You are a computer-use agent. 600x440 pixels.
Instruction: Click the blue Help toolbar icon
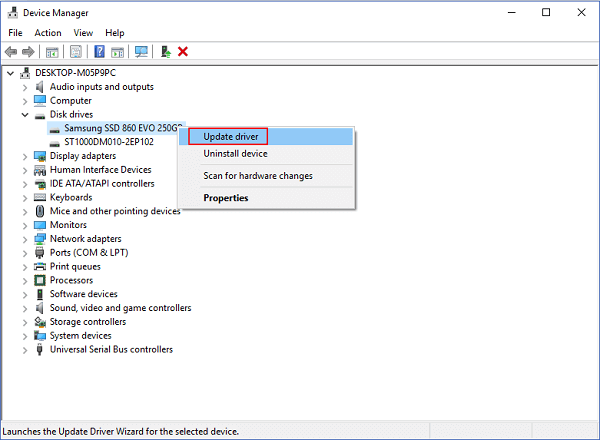click(99, 52)
